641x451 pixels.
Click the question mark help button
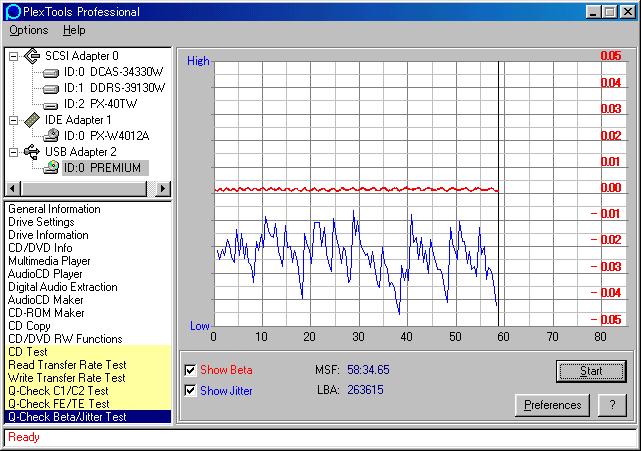(x=612, y=405)
